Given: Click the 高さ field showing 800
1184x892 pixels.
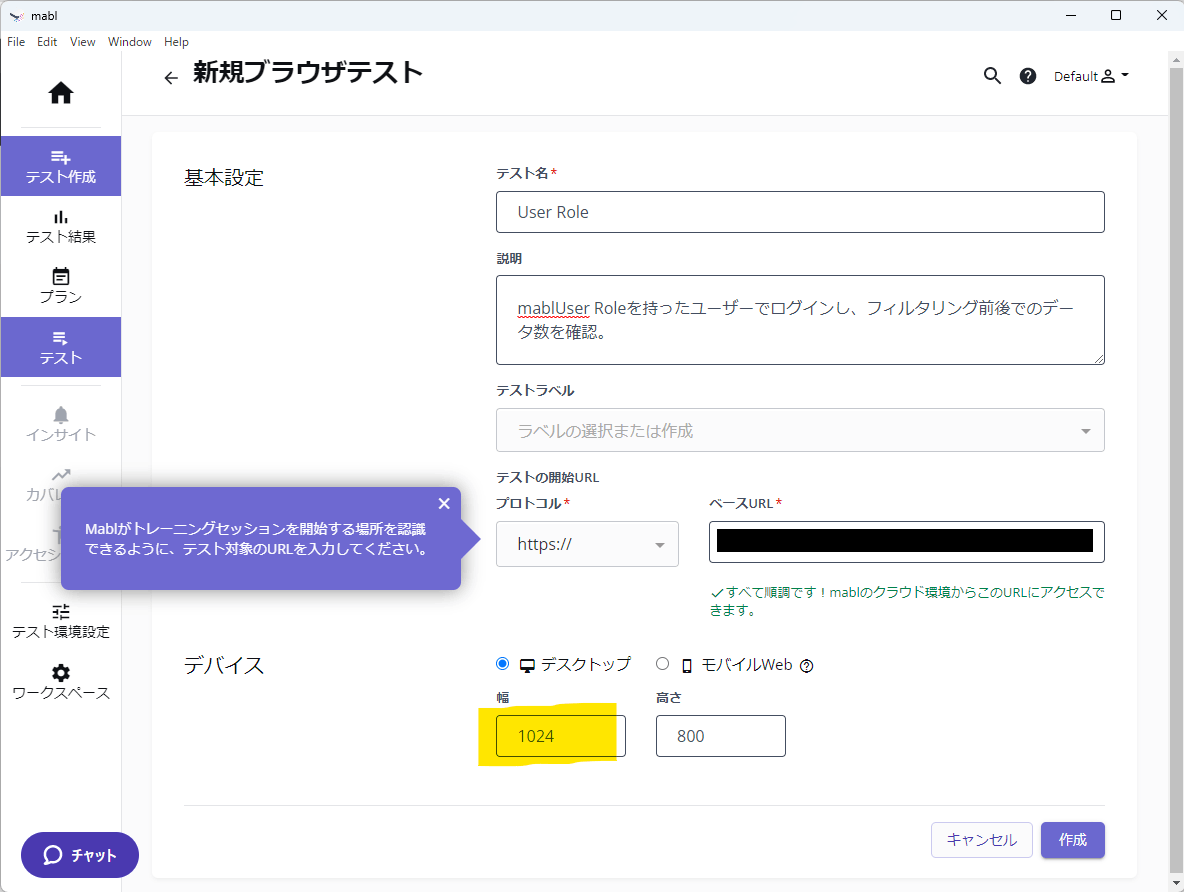Looking at the screenshot, I should (720, 736).
